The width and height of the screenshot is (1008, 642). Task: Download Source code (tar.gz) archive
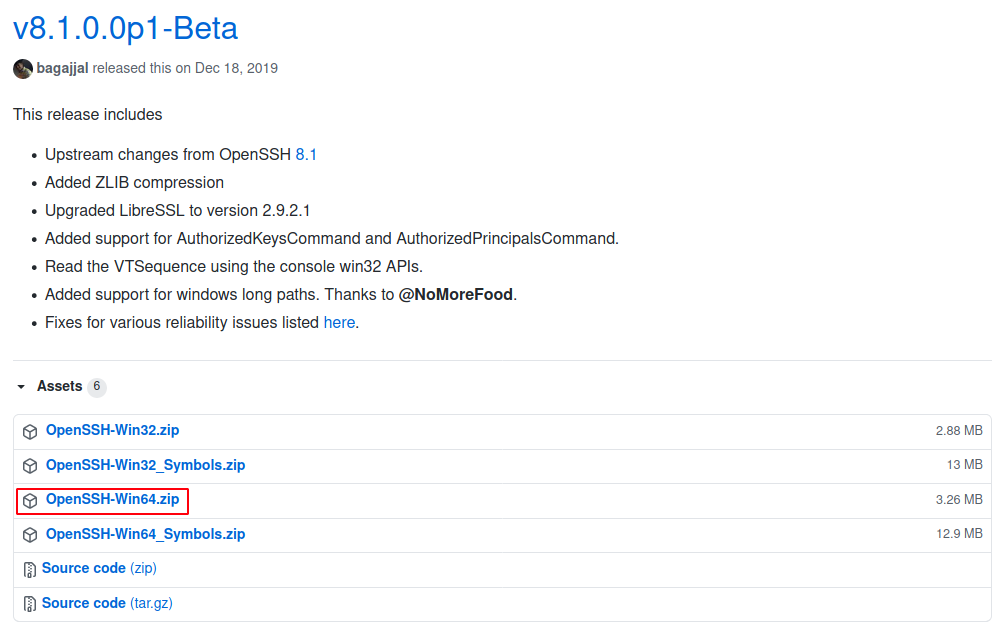click(99, 603)
